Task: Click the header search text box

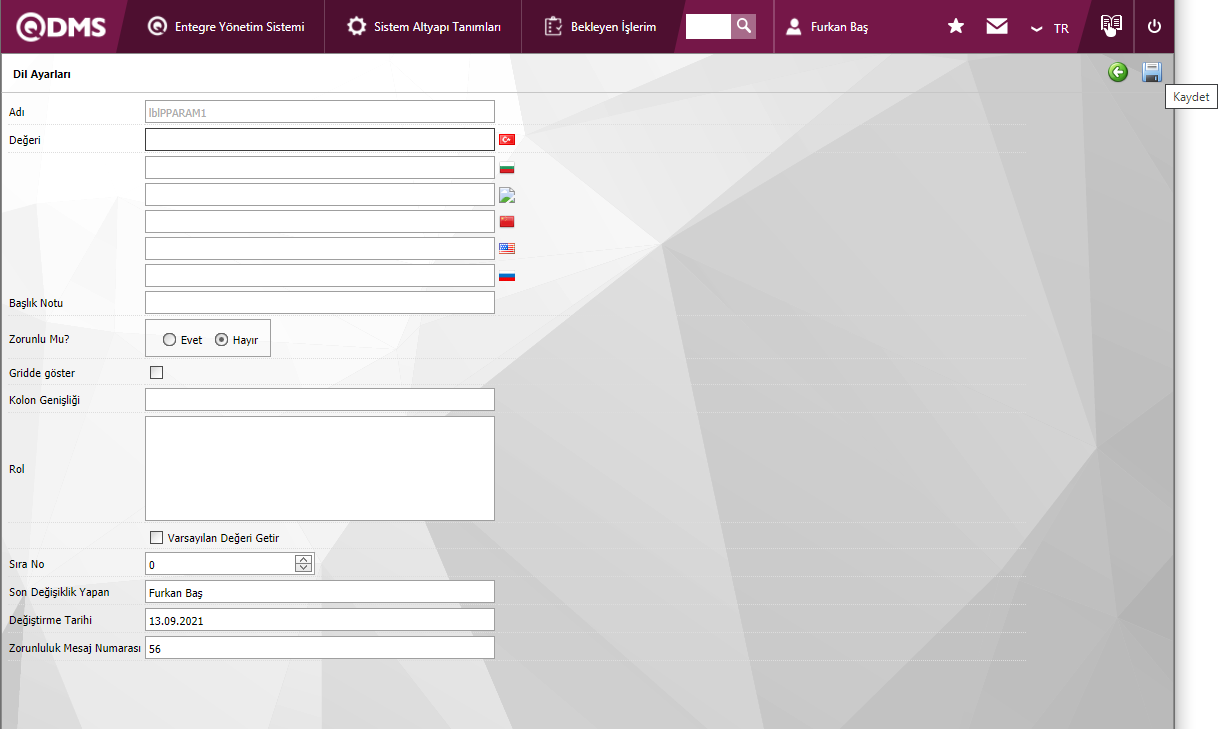Action: pyautogui.click(x=708, y=26)
